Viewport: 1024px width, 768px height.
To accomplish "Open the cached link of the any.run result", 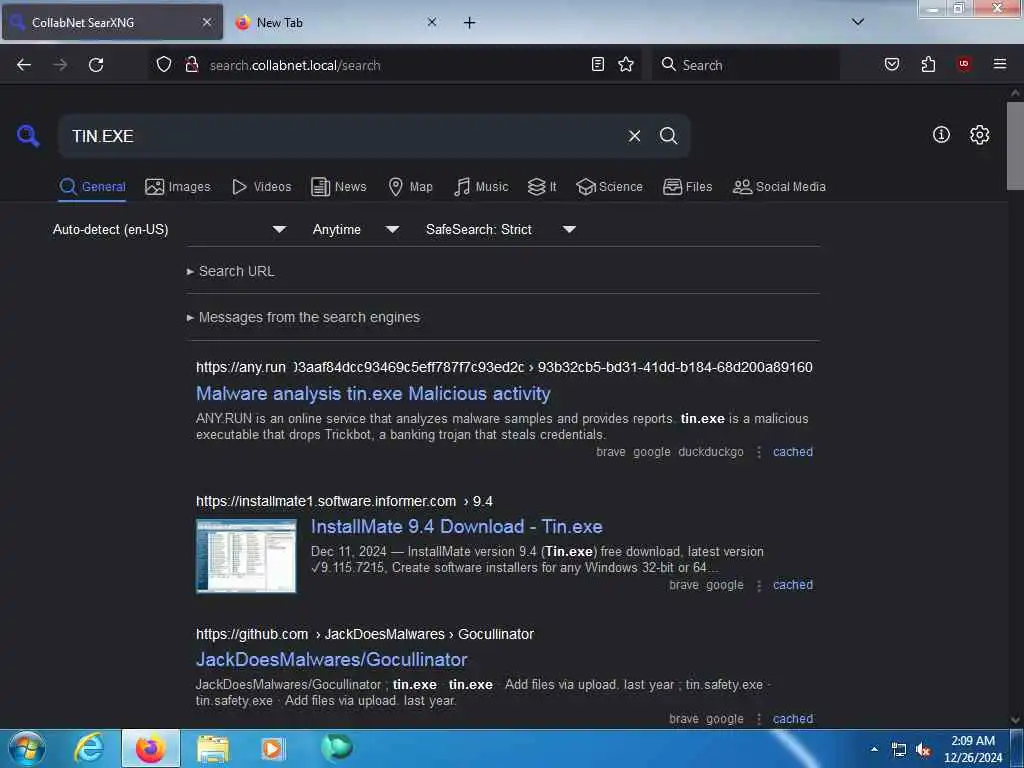I will tap(793, 452).
